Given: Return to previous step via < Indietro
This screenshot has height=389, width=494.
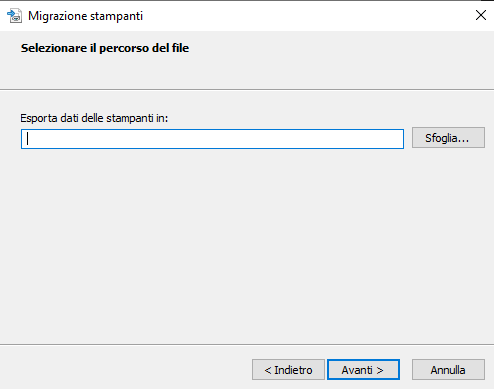Looking at the screenshot, I should tap(288, 370).
